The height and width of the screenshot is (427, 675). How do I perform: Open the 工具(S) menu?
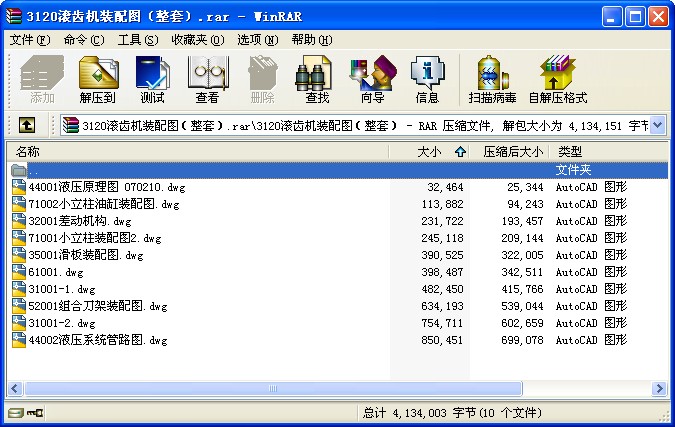pos(138,40)
